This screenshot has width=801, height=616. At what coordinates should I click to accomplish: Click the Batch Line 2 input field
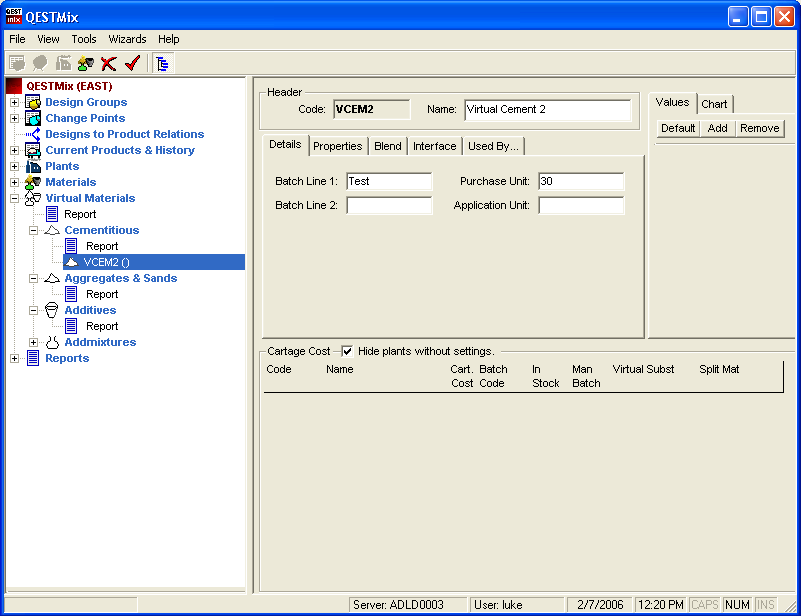(389, 205)
